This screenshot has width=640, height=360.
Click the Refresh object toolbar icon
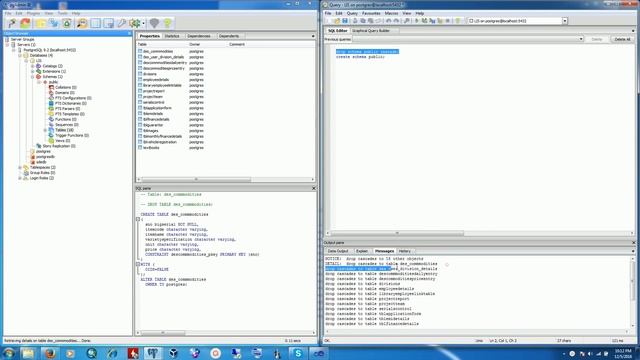coord(25,23)
